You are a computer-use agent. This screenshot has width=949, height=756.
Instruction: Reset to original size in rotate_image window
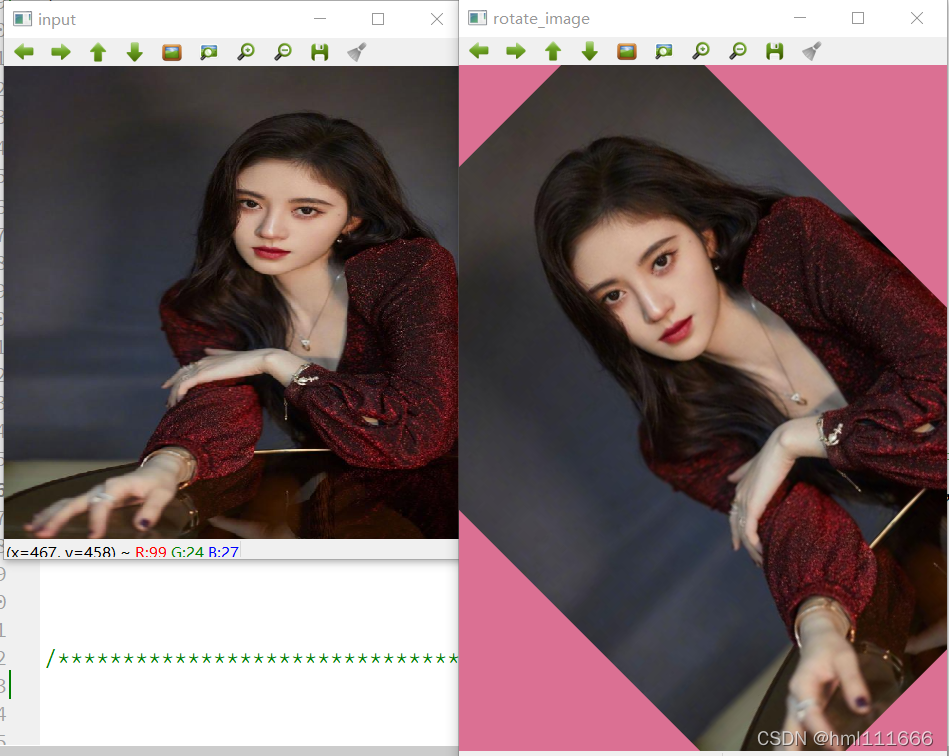pos(627,51)
